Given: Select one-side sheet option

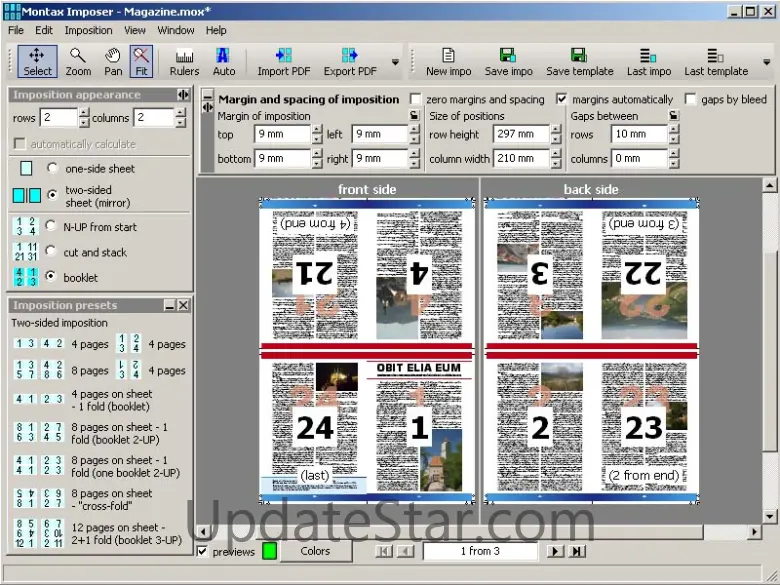Looking at the screenshot, I should coord(52,168).
